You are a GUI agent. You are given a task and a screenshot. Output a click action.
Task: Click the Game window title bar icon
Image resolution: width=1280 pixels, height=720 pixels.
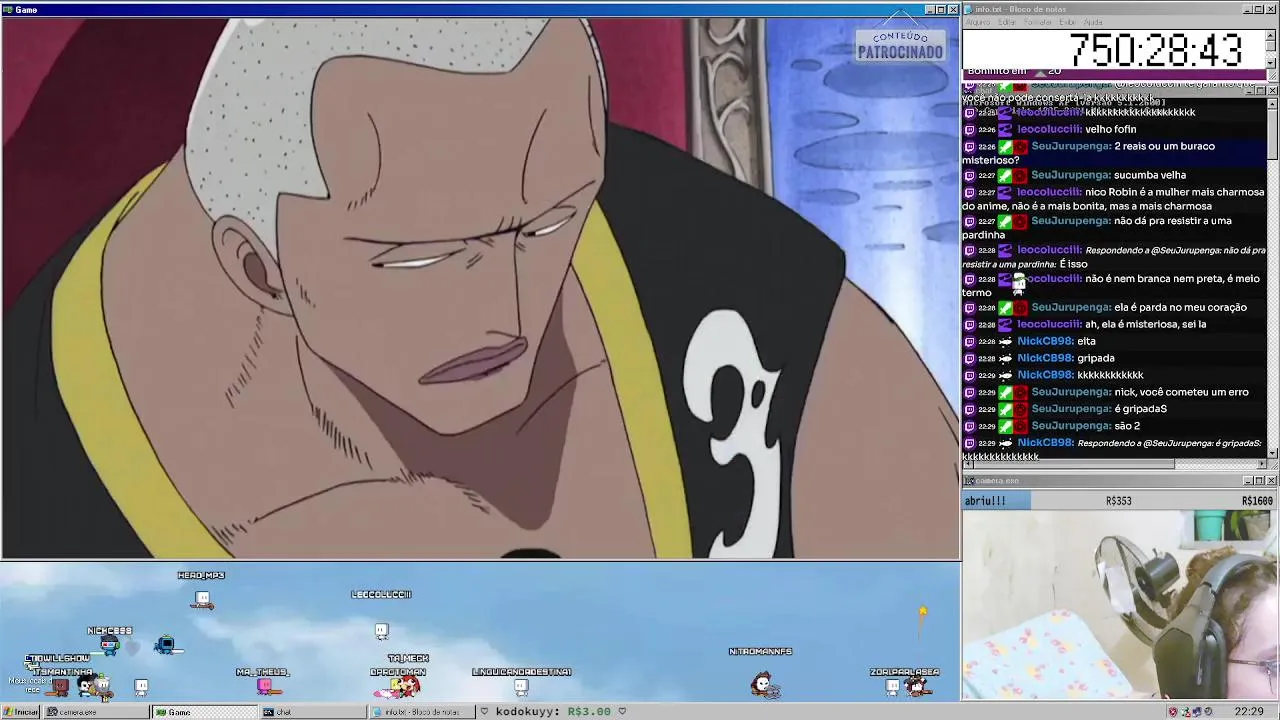point(7,9)
